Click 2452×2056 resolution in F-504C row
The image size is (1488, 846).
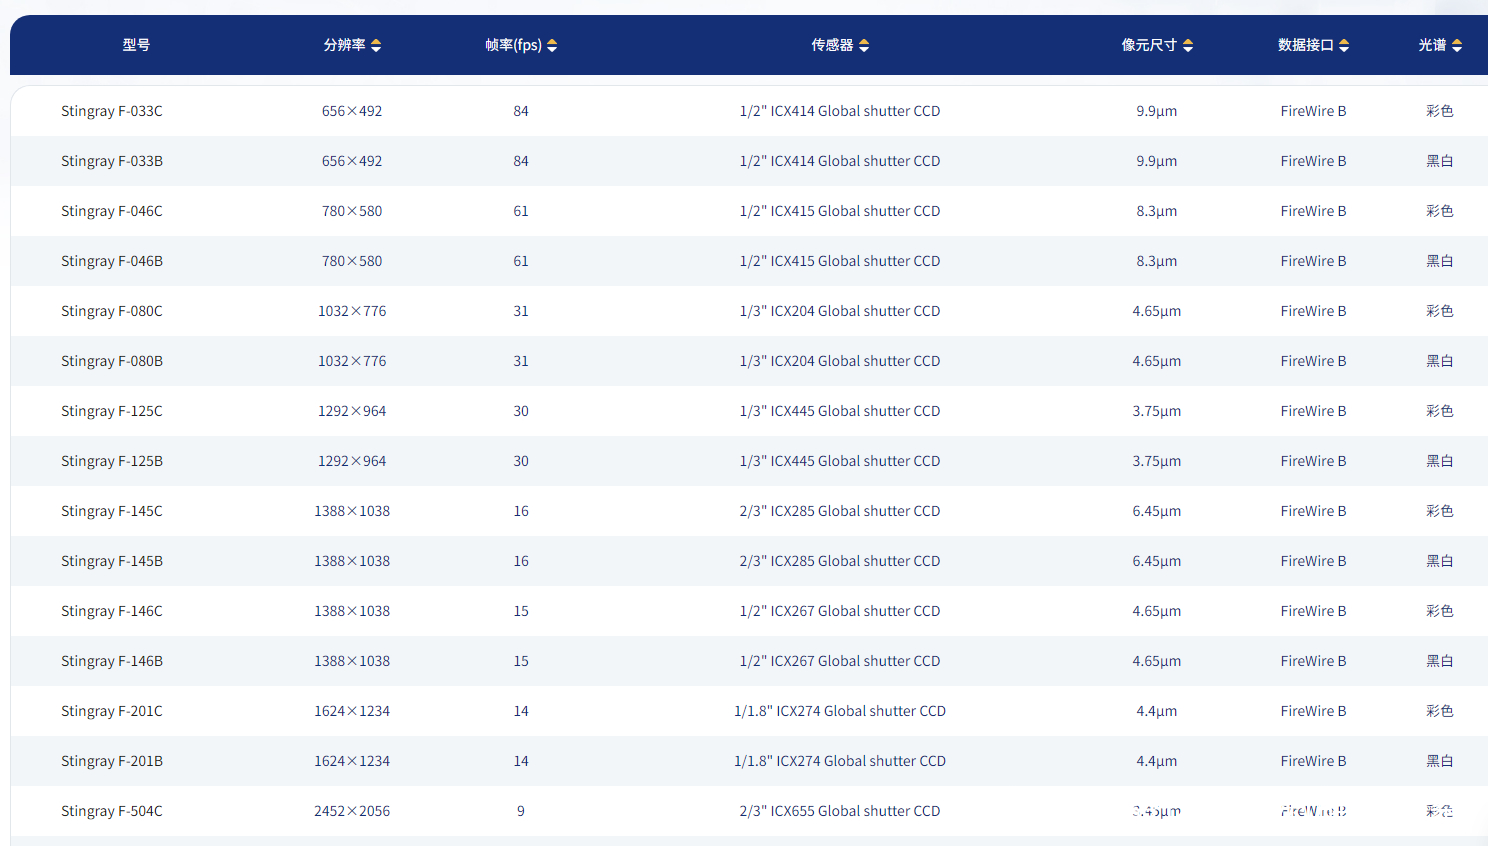(x=352, y=811)
